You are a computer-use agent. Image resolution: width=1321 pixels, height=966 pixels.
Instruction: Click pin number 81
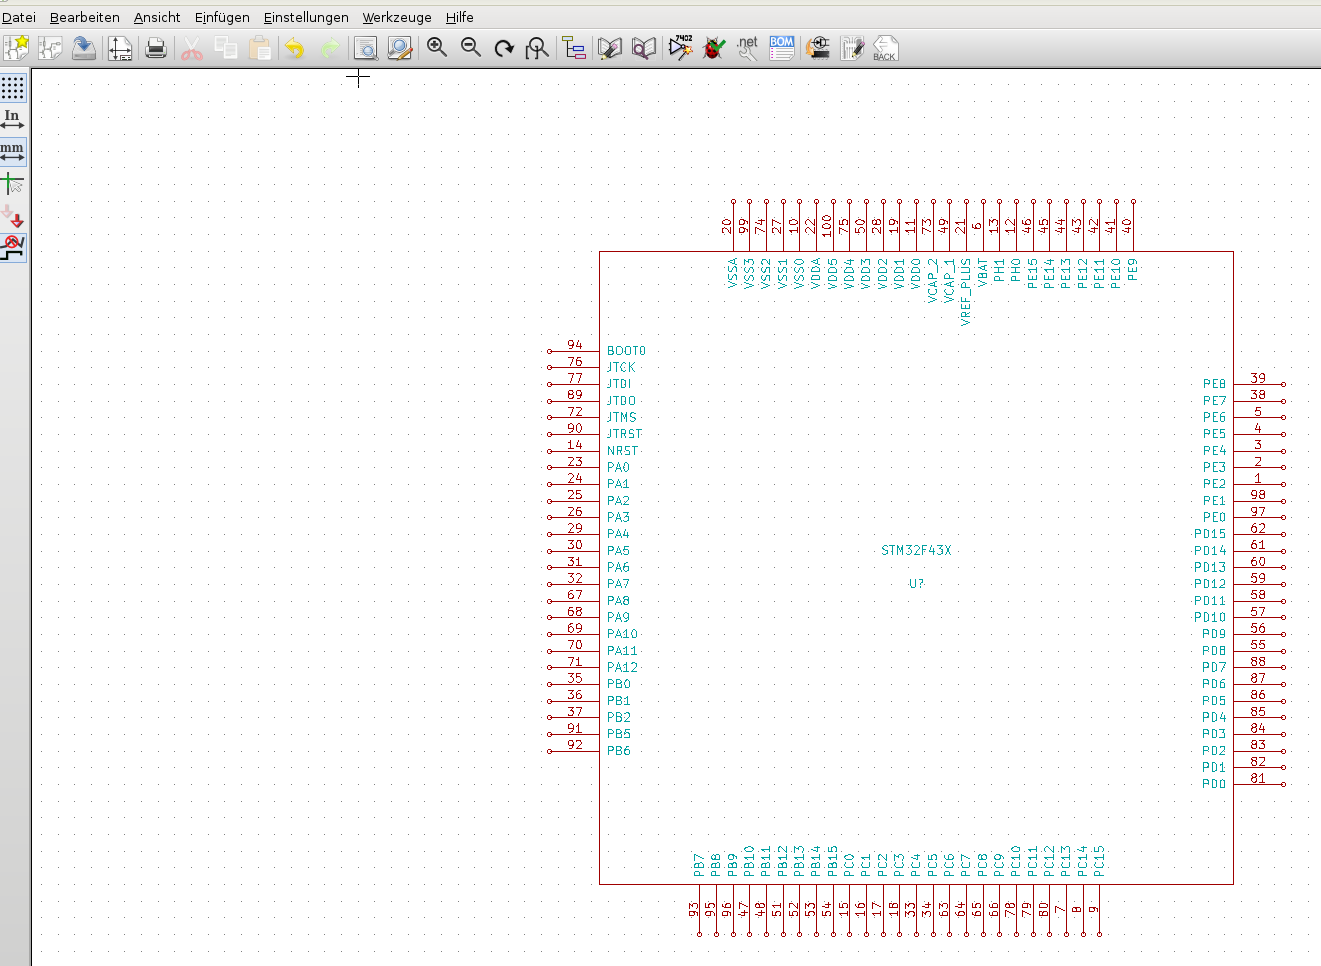[1258, 778]
